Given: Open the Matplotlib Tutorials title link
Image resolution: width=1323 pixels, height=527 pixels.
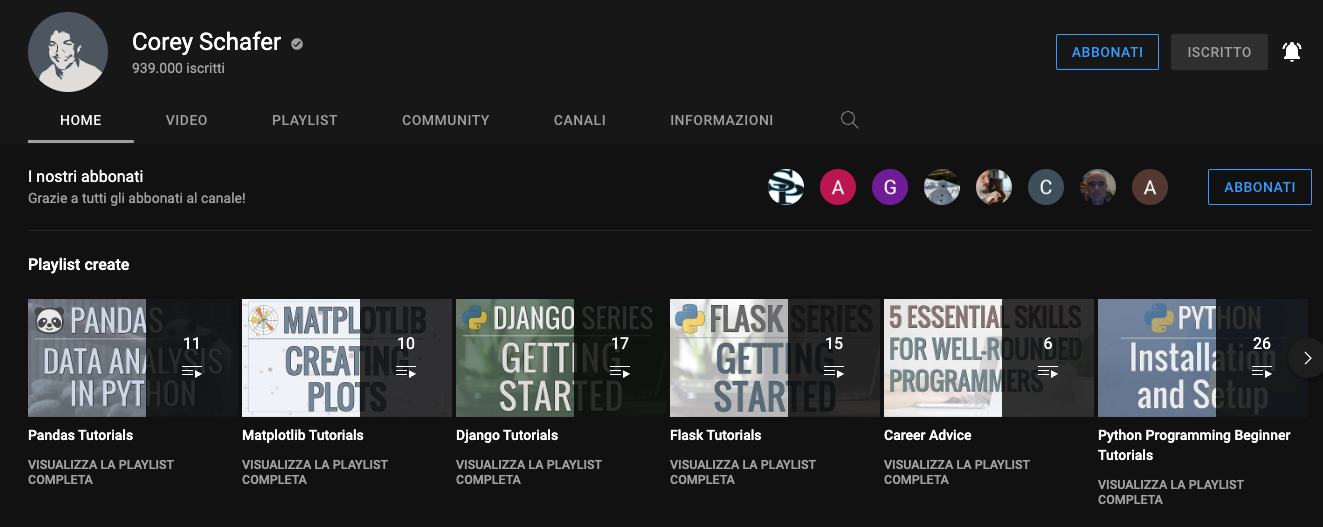Looking at the screenshot, I should 303,435.
